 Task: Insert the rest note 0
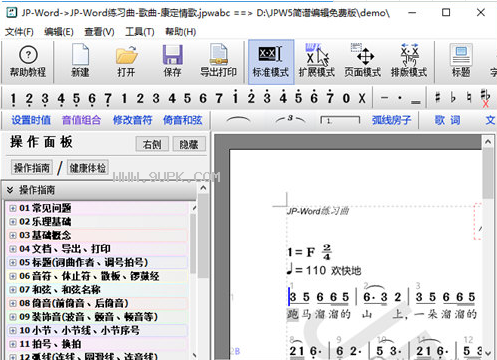click(346, 98)
